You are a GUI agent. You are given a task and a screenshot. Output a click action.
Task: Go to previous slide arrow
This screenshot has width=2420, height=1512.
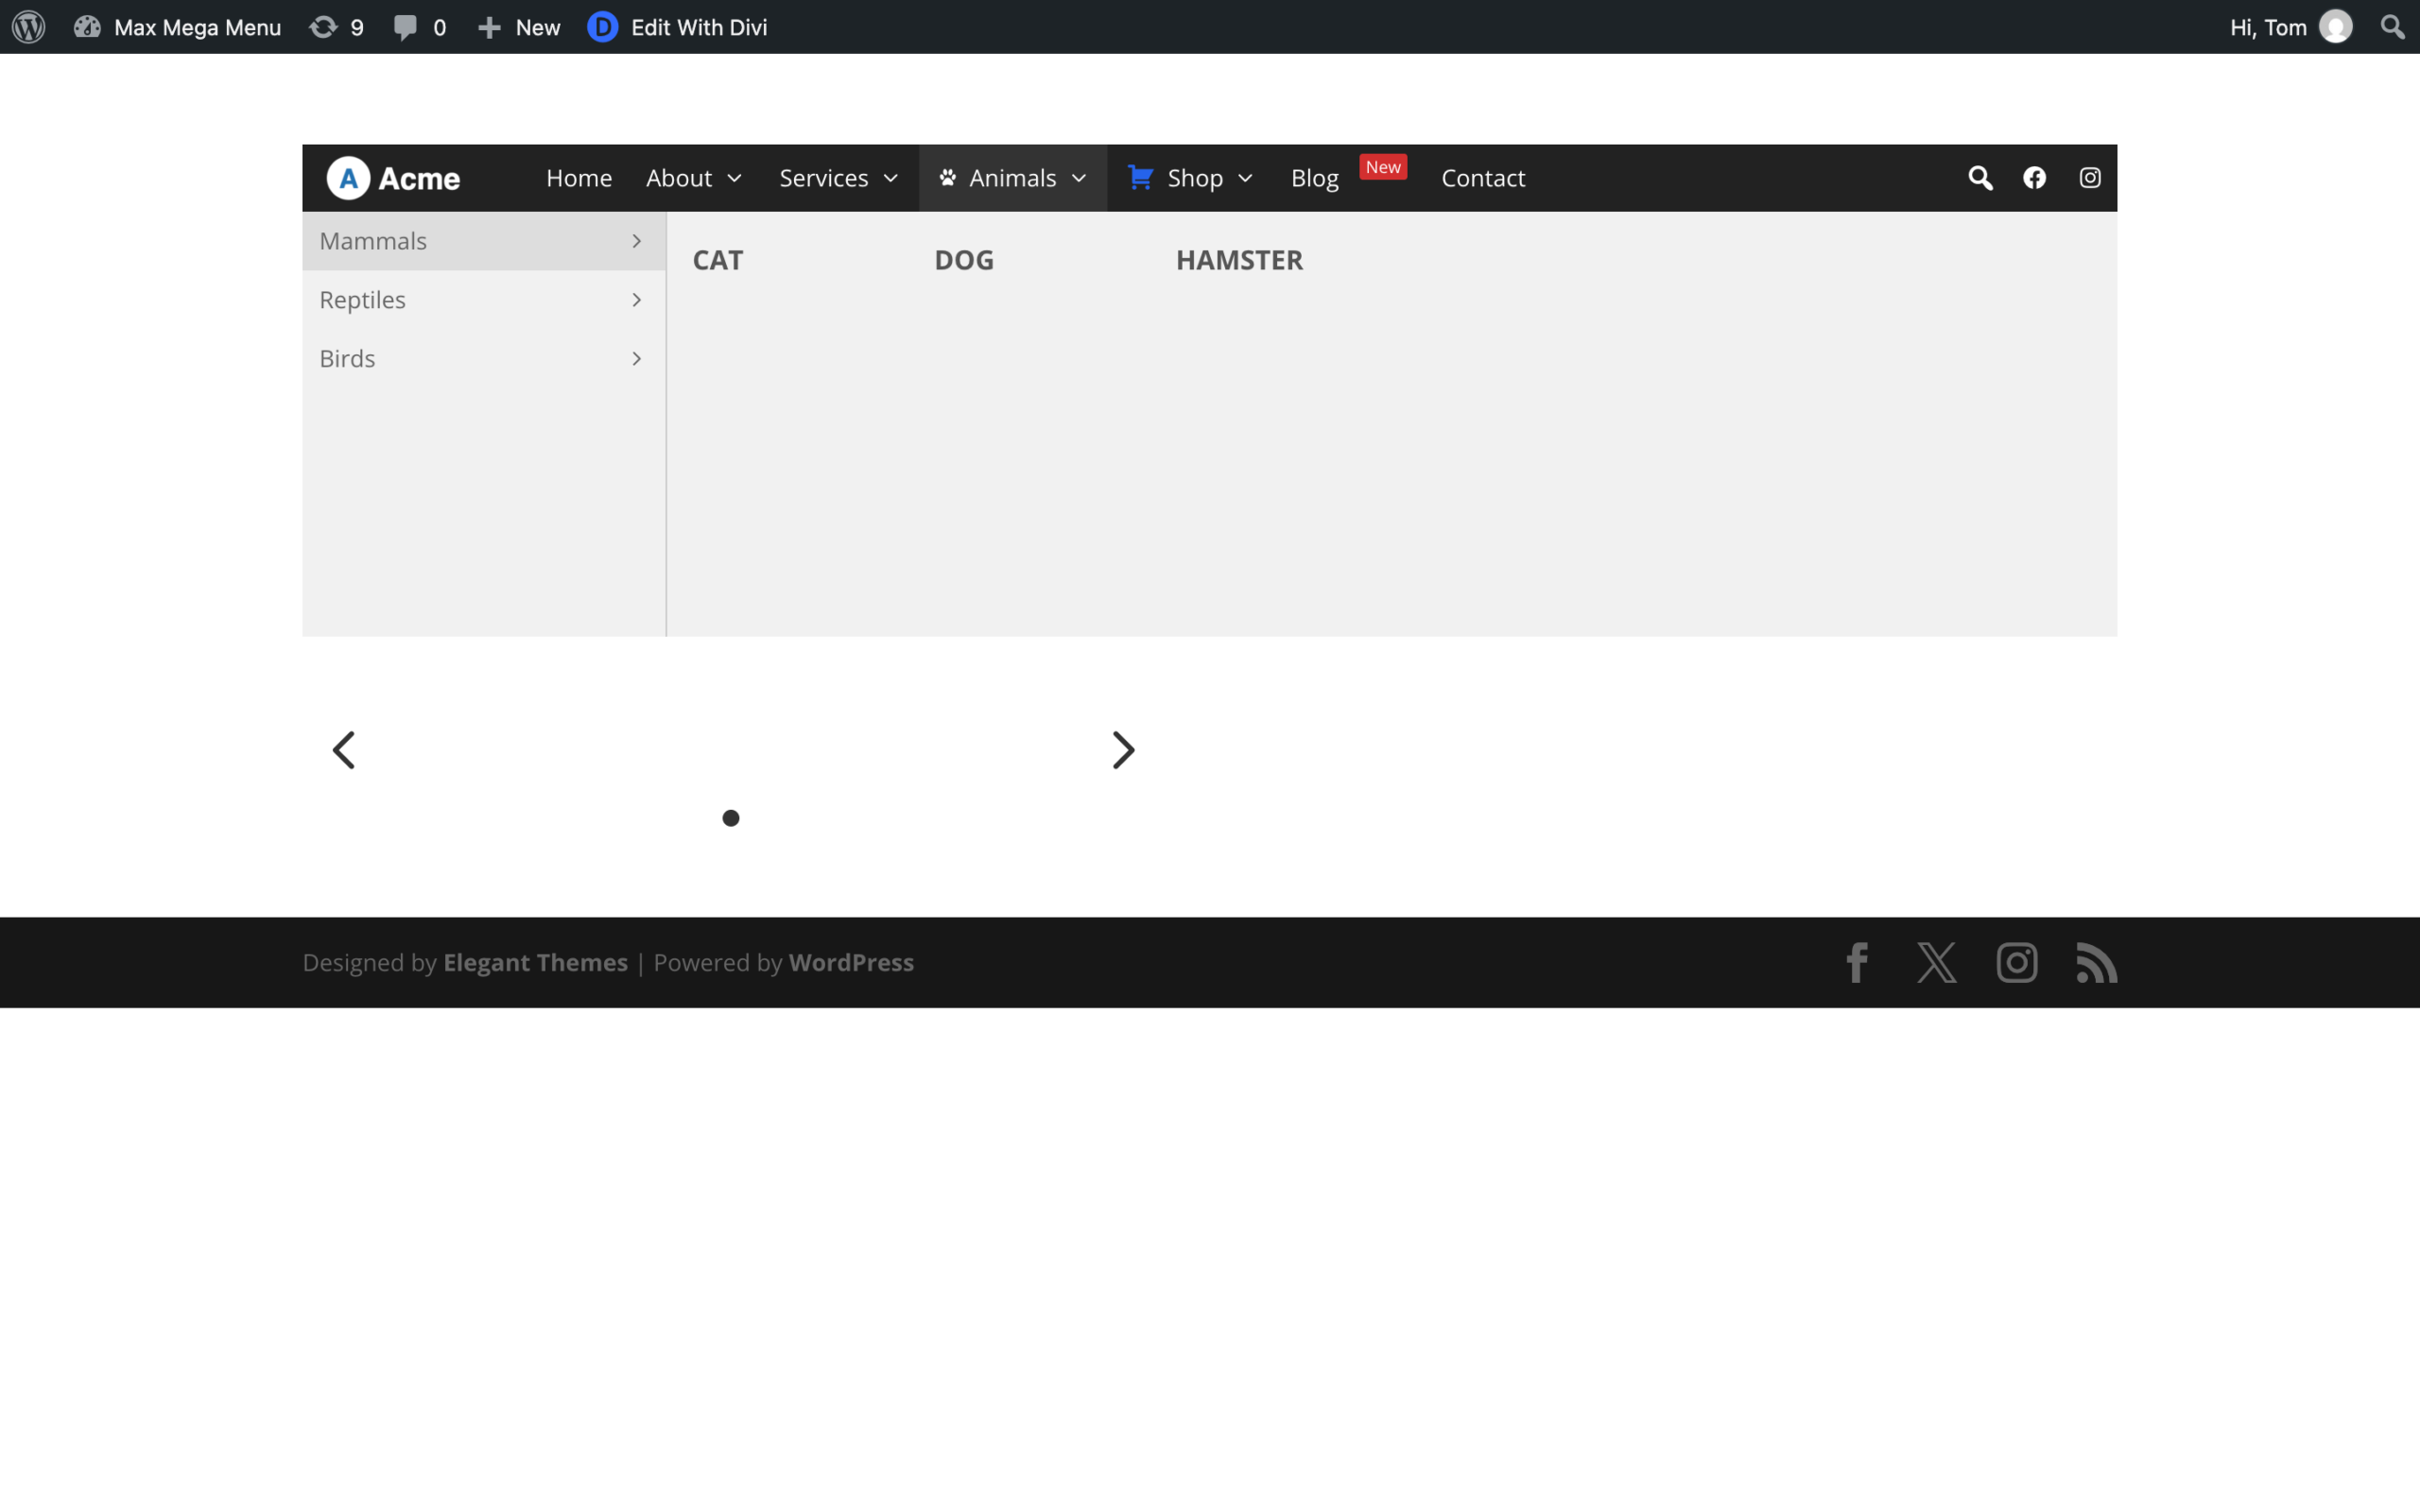coord(343,750)
